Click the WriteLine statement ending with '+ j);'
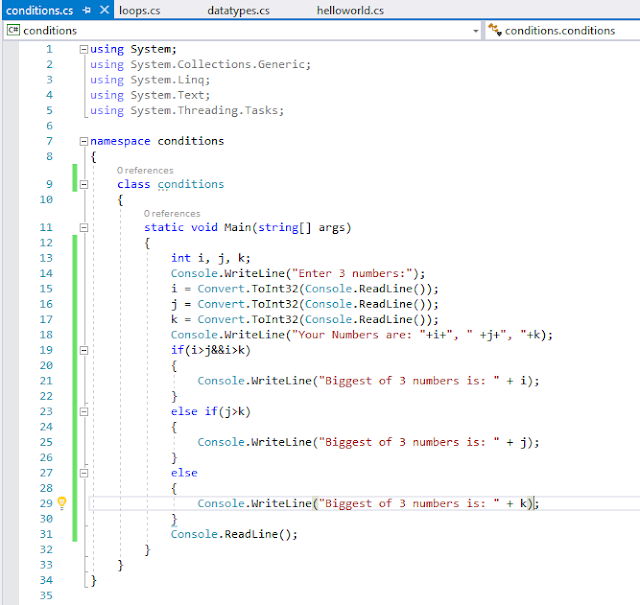 [x=368, y=442]
